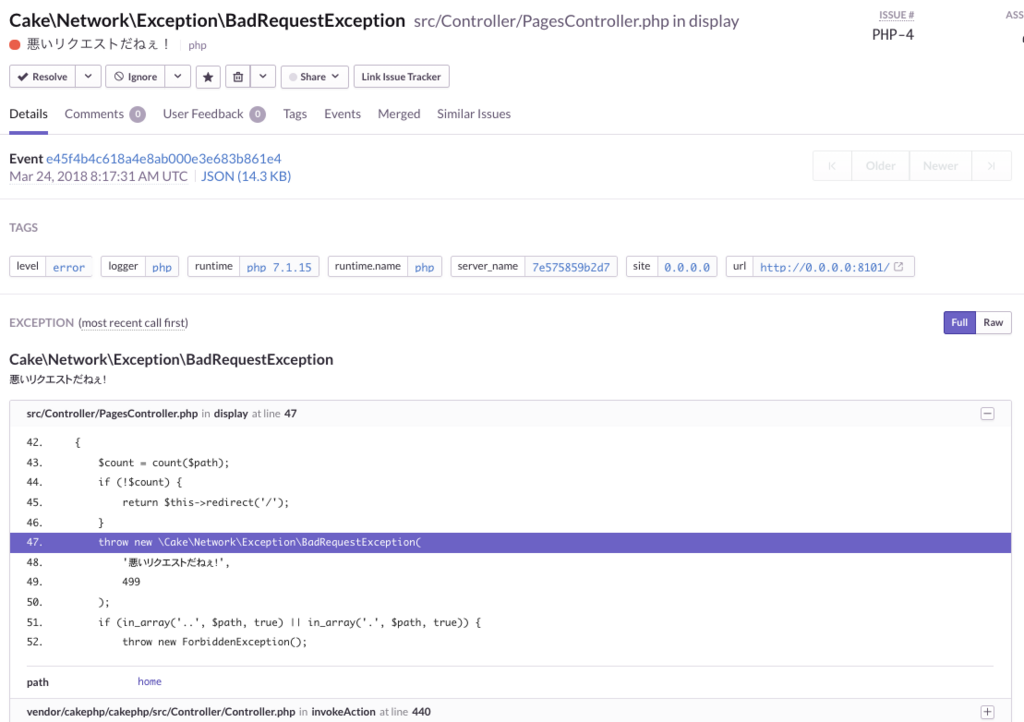Click the red error level indicator dot

pyautogui.click(x=15, y=44)
